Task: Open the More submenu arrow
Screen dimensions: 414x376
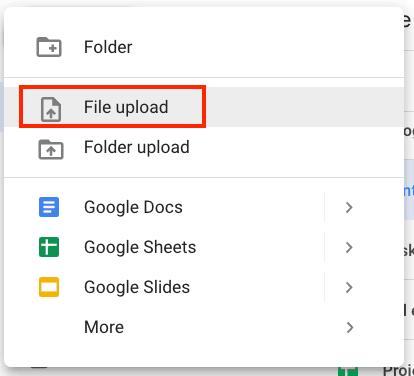Action: click(349, 327)
